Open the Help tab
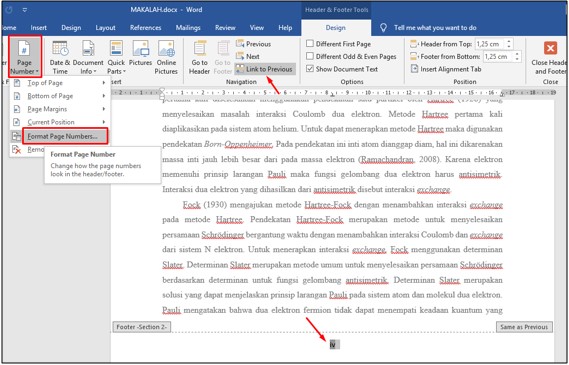The height and width of the screenshot is (365, 569). 285,28
